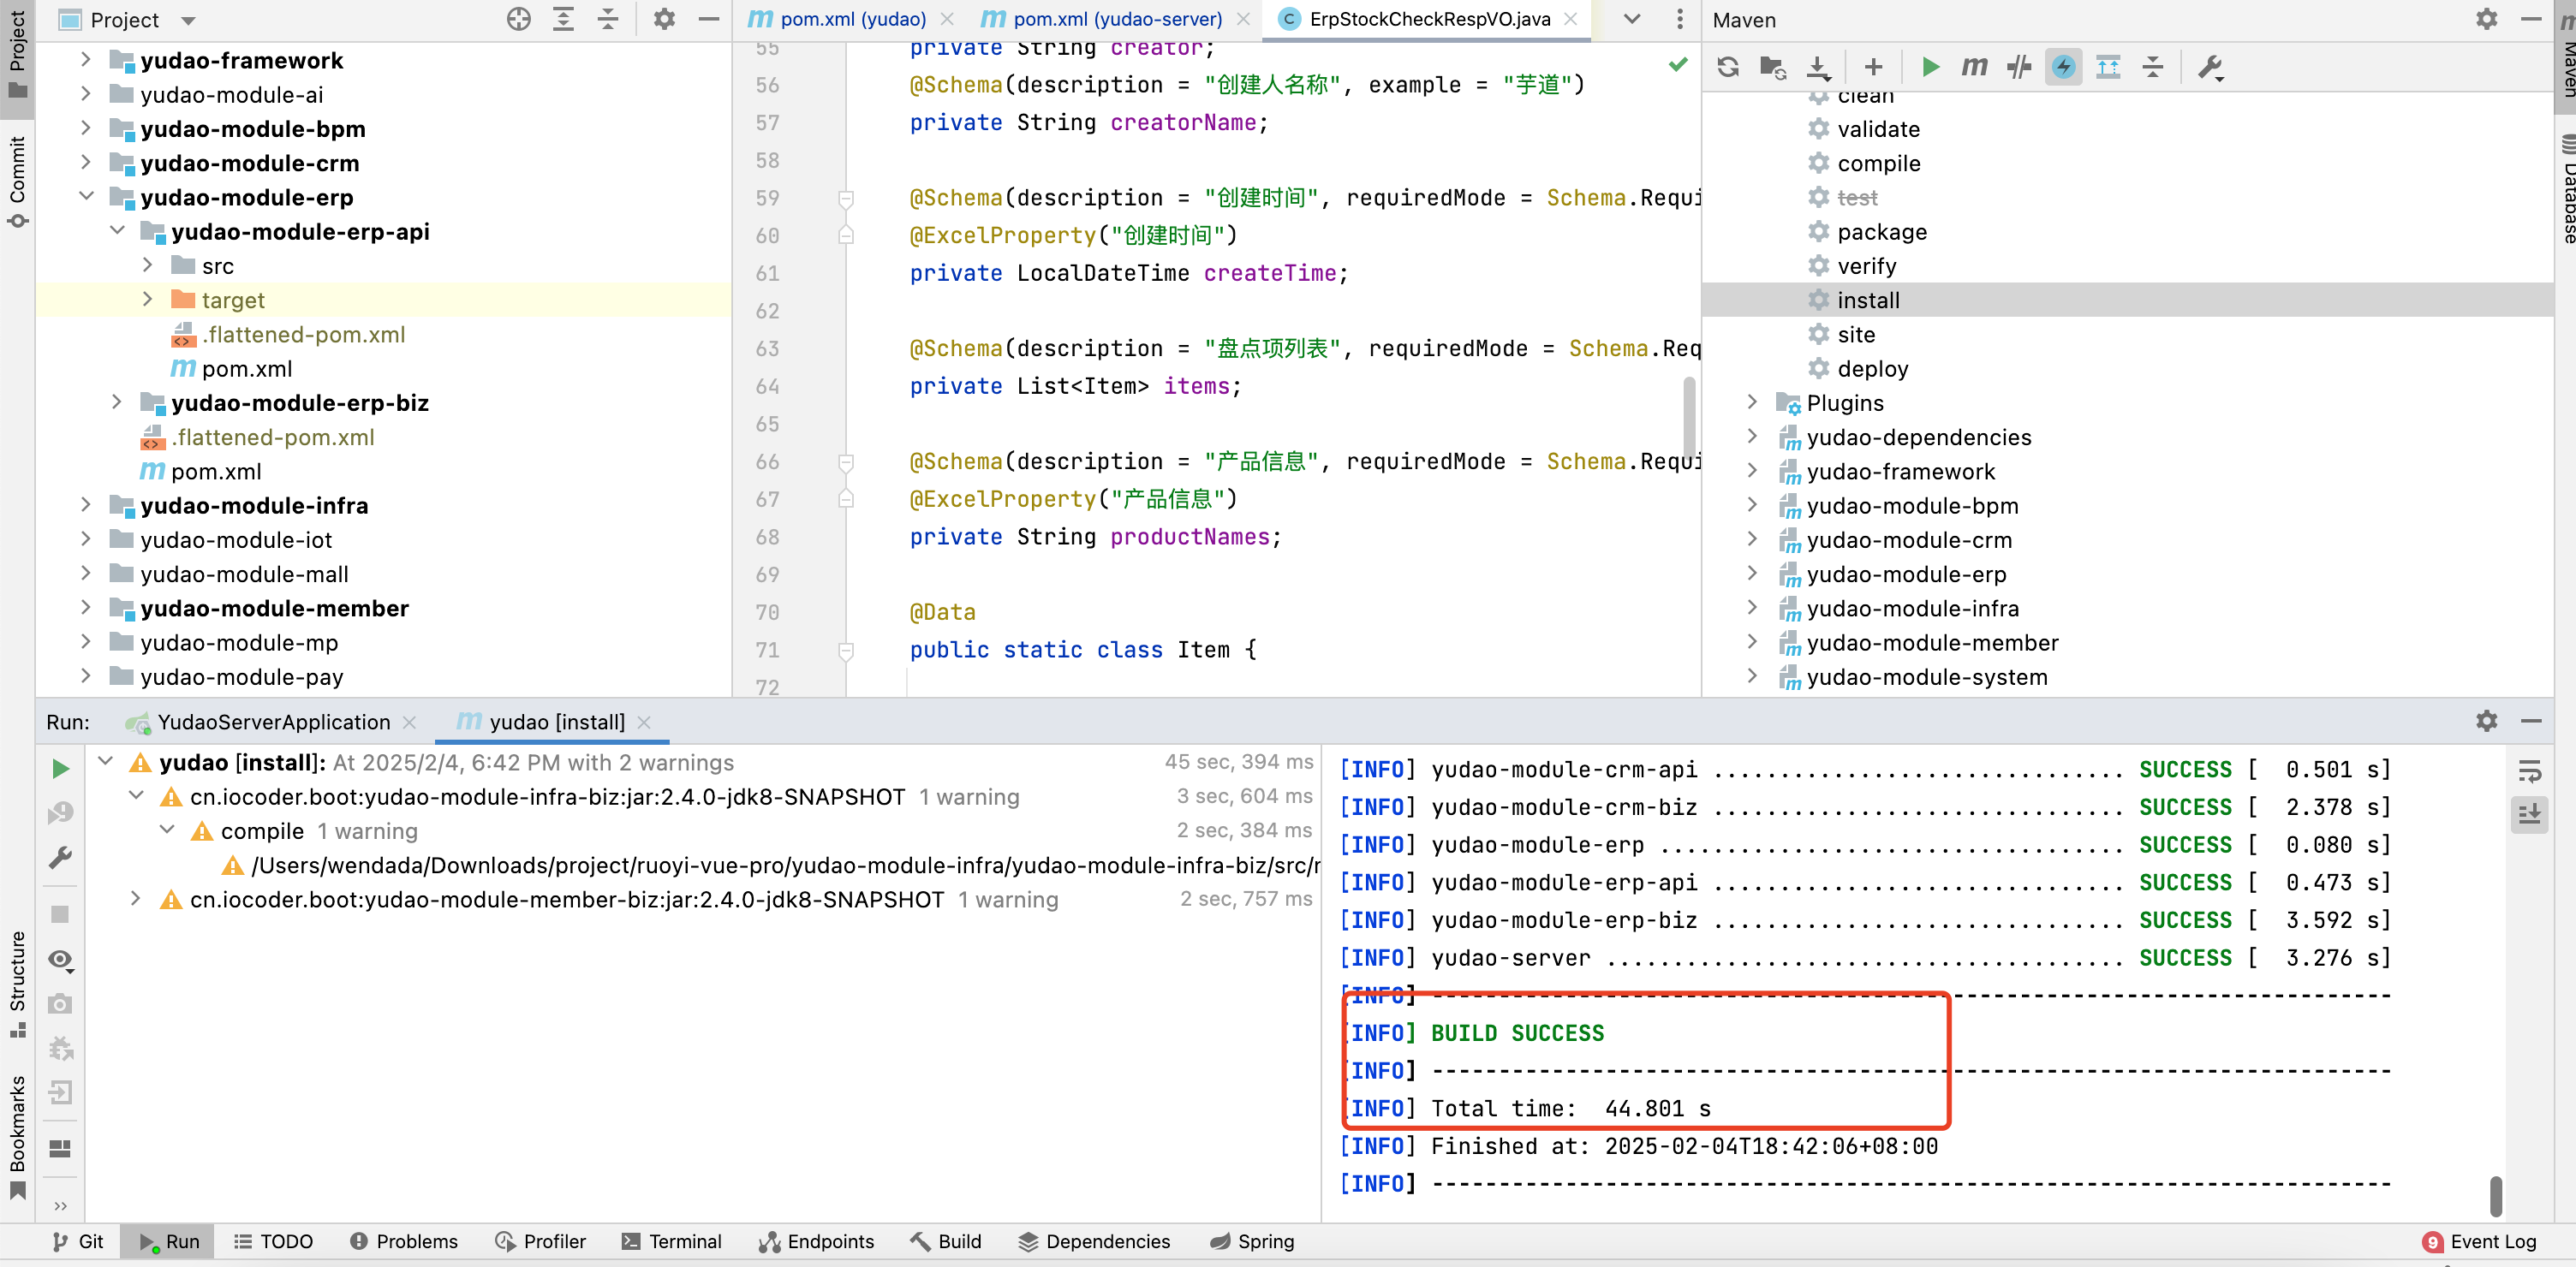Toggle scroll to end in console
Viewport: 2576px width, 1267px height.
coord(2529,814)
